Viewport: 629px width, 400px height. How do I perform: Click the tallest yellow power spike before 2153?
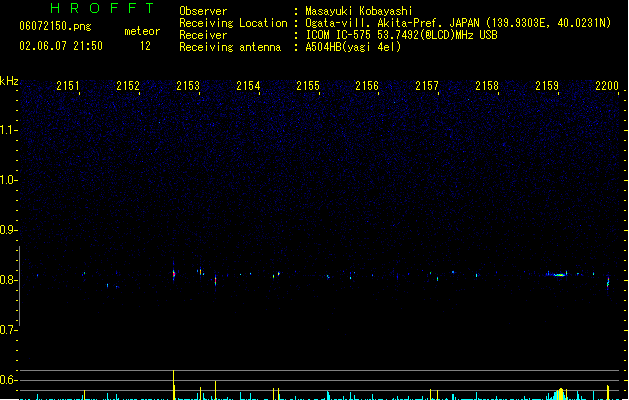click(x=173, y=385)
